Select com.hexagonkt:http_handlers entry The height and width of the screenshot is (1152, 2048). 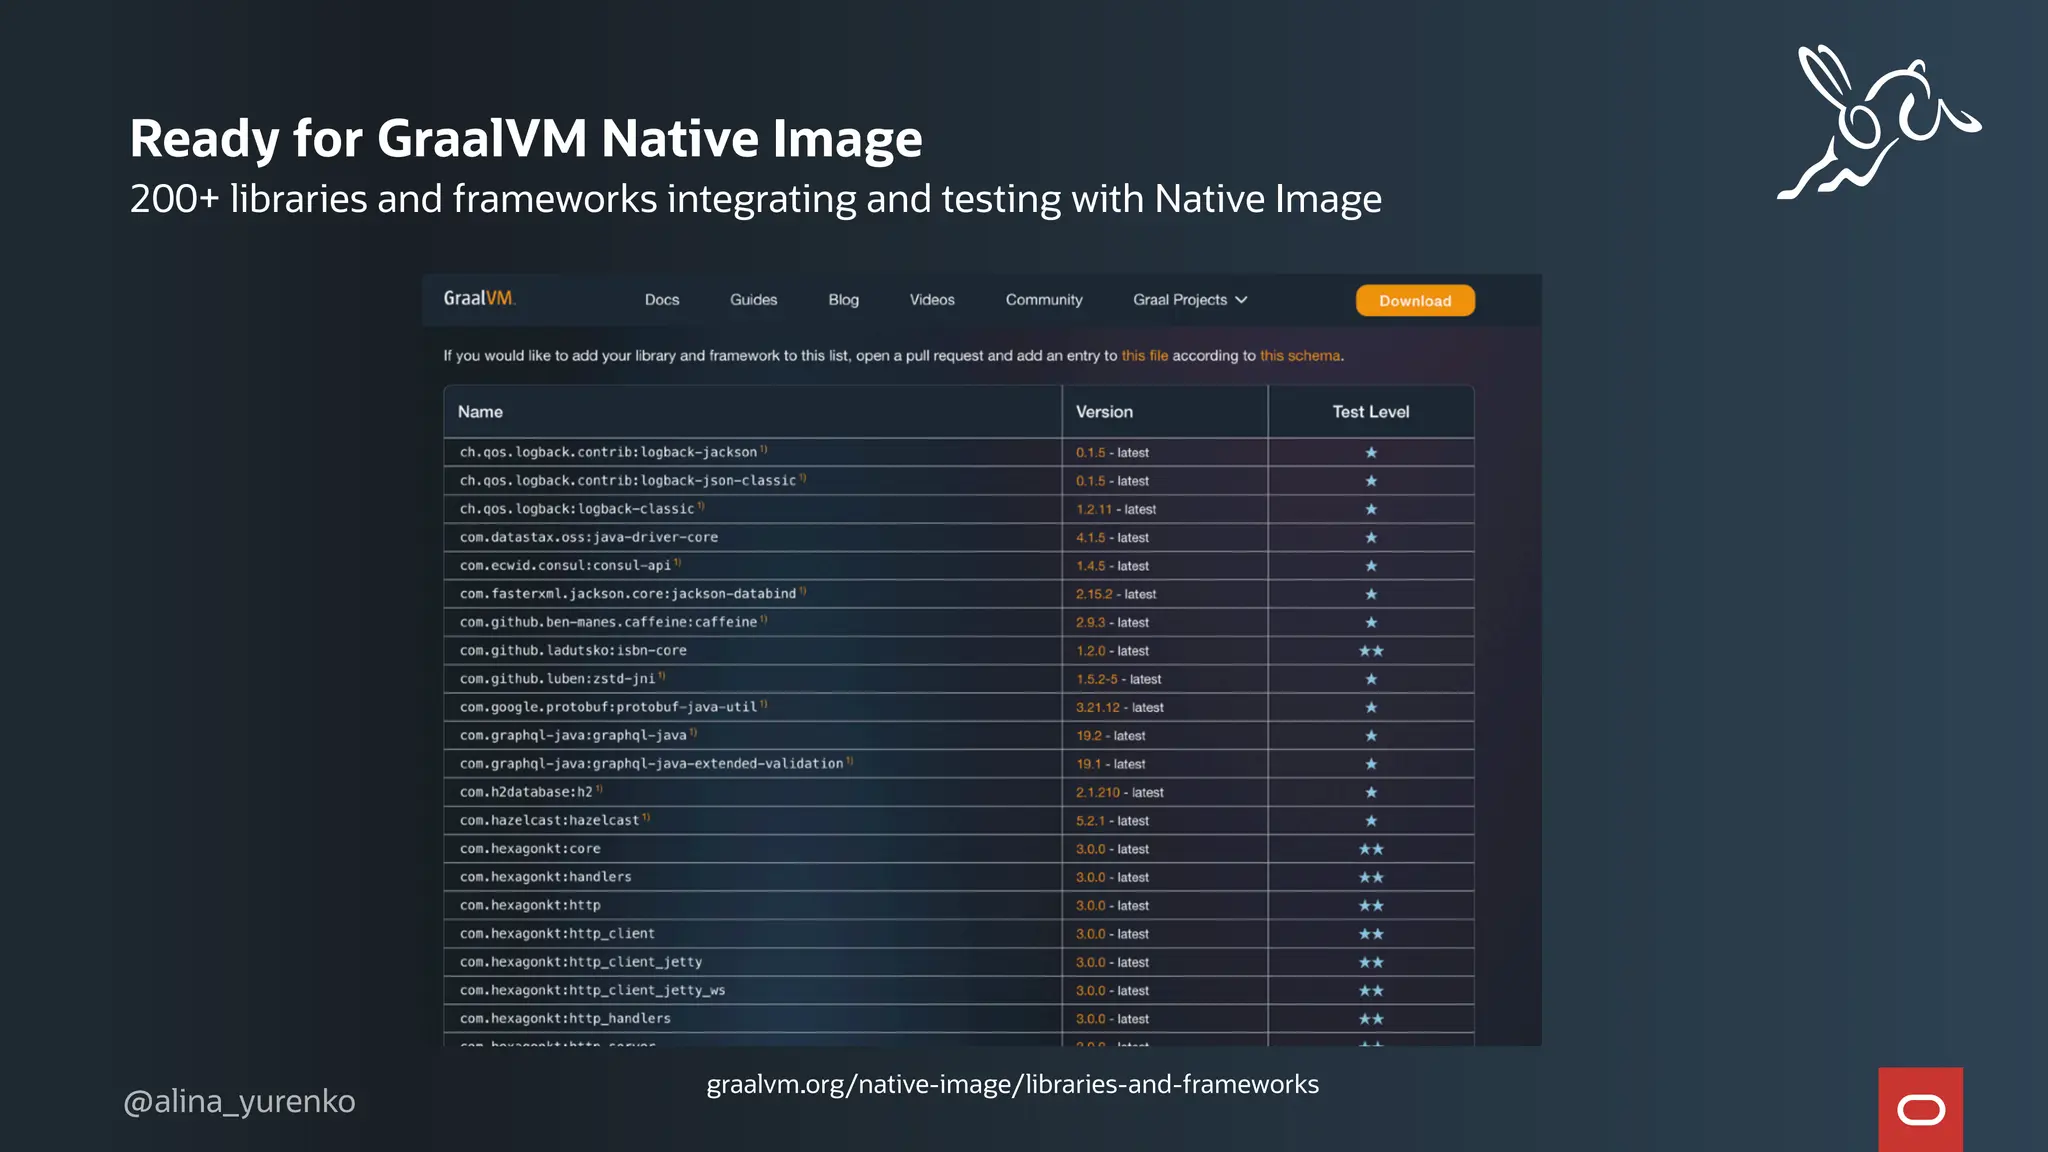(565, 1018)
